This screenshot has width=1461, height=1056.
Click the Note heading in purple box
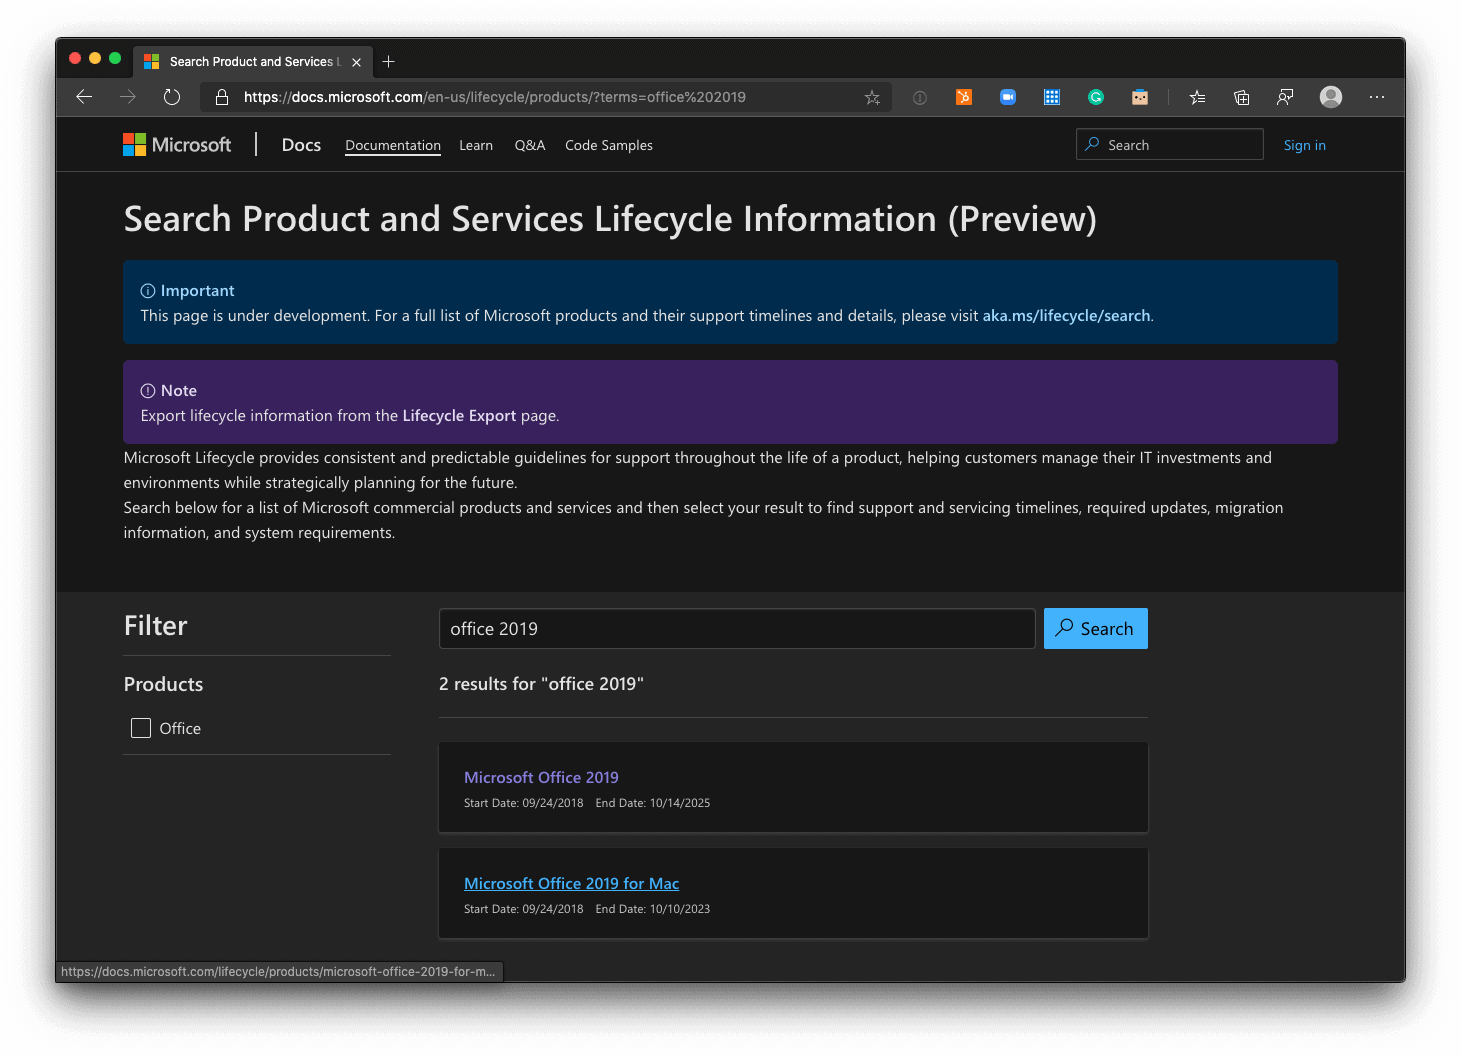click(179, 391)
